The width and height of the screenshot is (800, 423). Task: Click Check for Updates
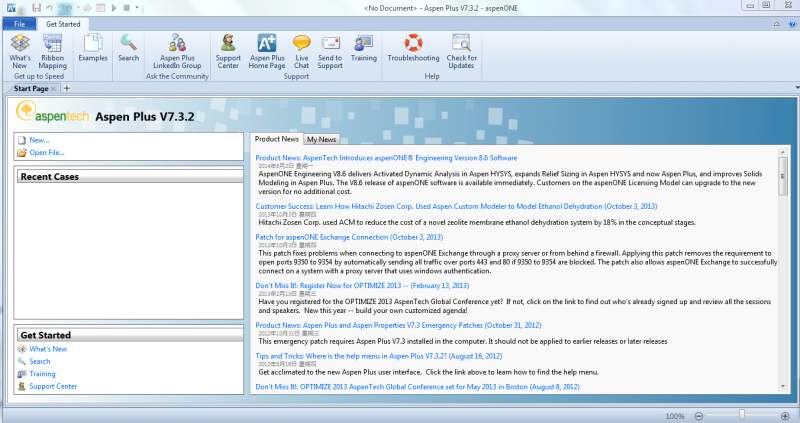click(462, 51)
